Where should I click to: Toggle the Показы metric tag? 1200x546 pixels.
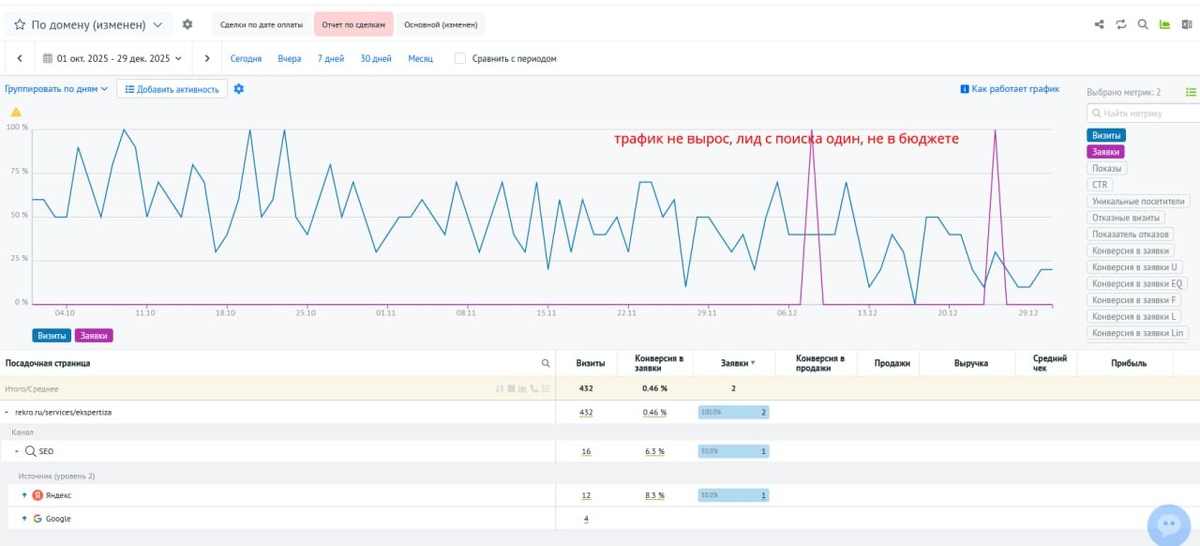(x=1106, y=168)
